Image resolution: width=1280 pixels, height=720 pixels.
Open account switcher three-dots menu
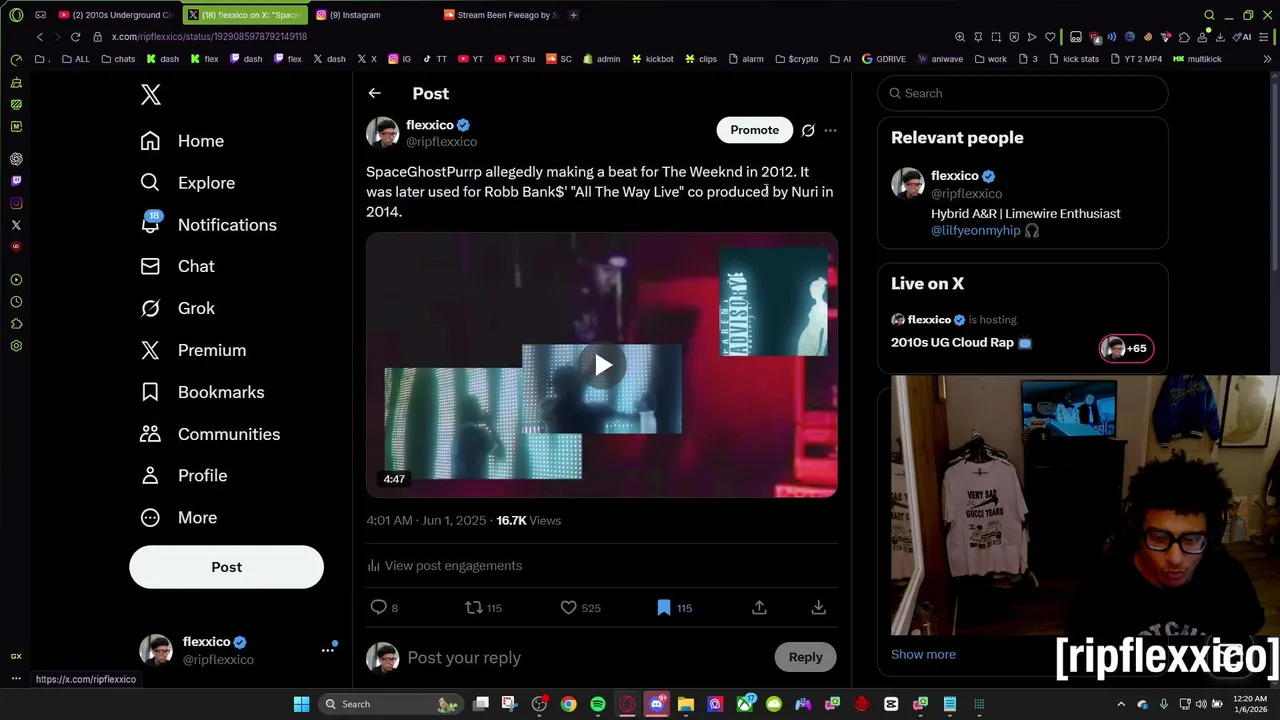tap(327, 650)
